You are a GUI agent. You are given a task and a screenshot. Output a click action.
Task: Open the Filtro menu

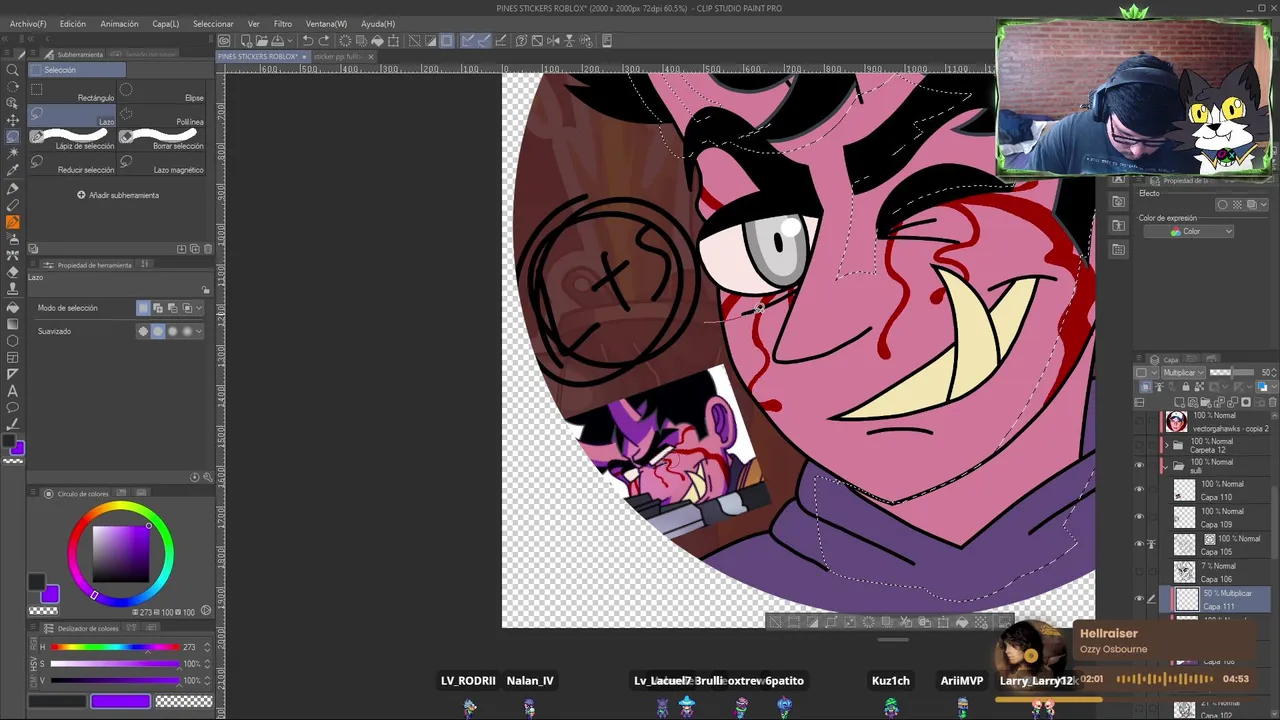283,23
